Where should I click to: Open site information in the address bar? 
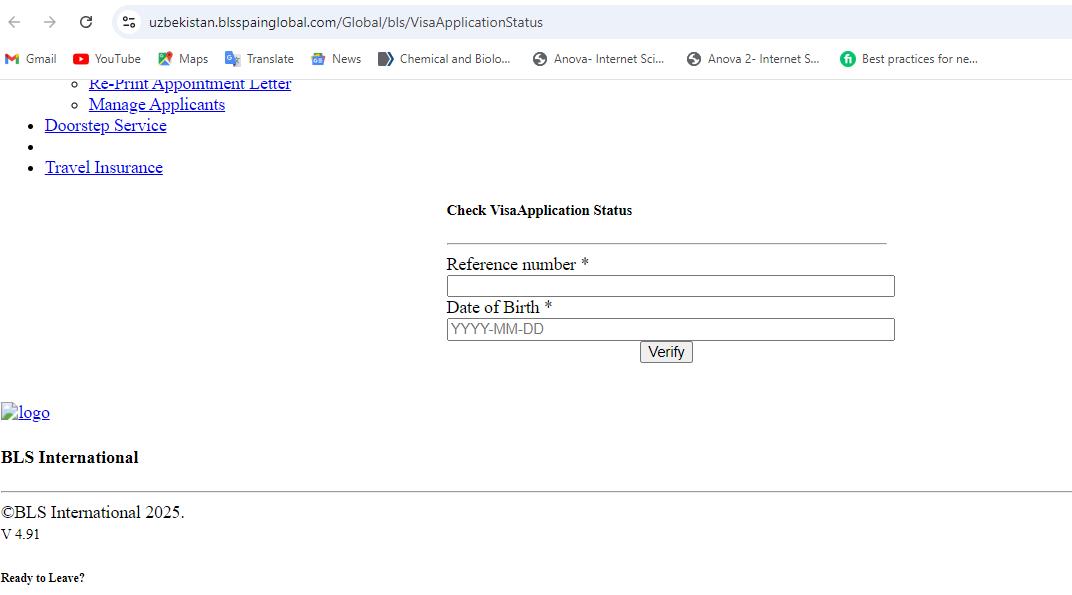click(x=129, y=21)
